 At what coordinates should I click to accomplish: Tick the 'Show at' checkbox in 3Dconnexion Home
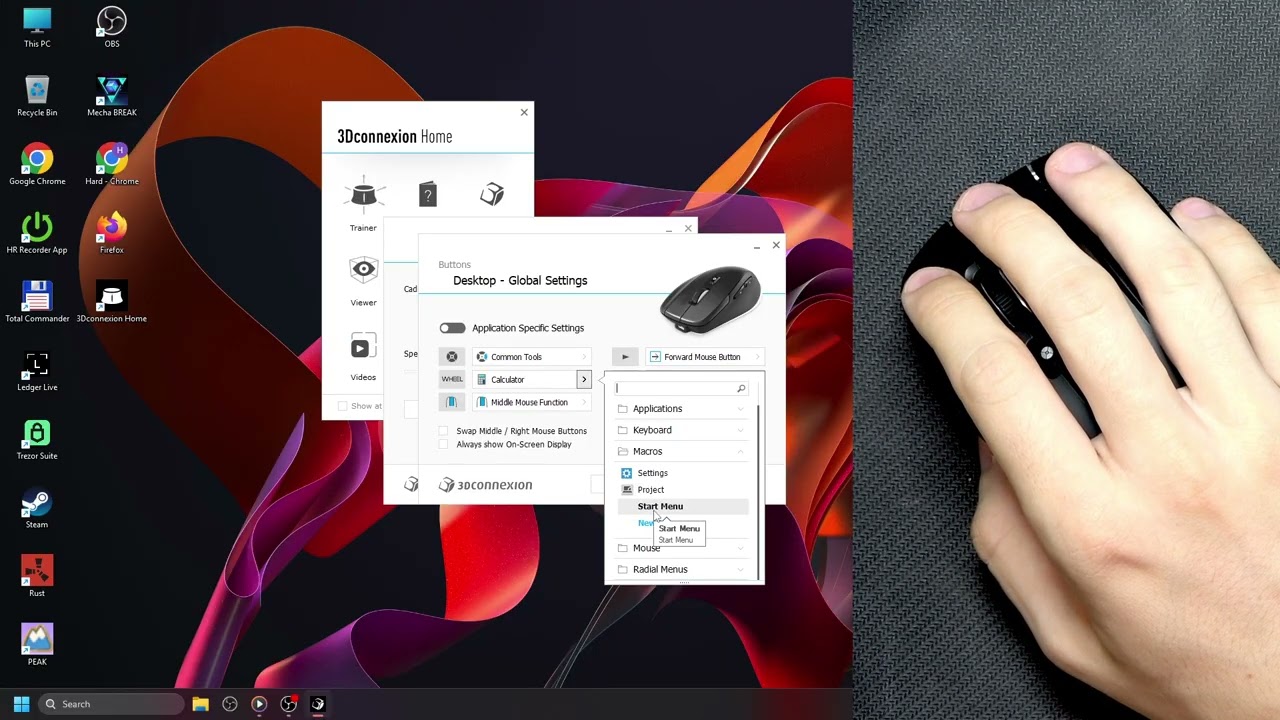(343, 406)
